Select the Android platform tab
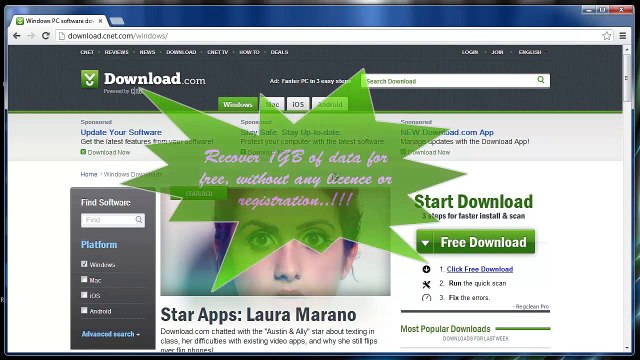 (x=330, y=104)
